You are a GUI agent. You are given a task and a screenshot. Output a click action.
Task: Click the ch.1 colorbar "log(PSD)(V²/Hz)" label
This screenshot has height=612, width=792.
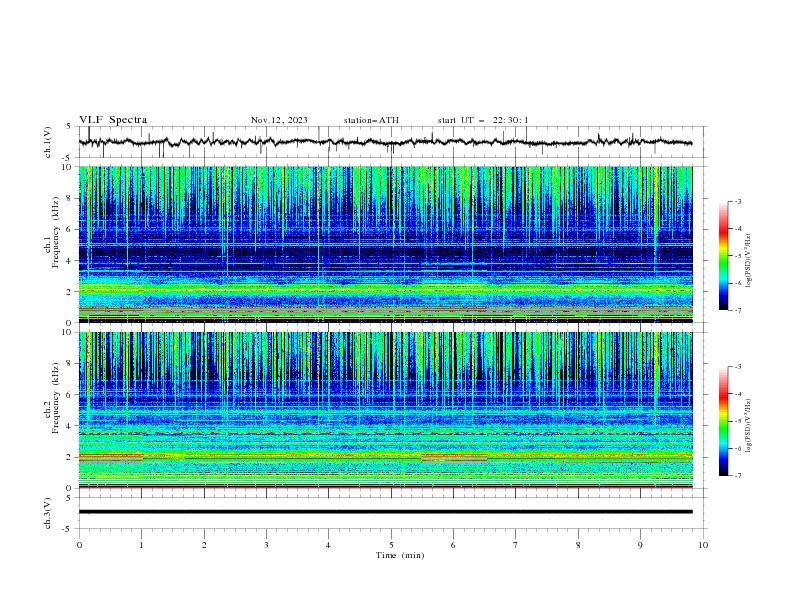pos(748,261)
